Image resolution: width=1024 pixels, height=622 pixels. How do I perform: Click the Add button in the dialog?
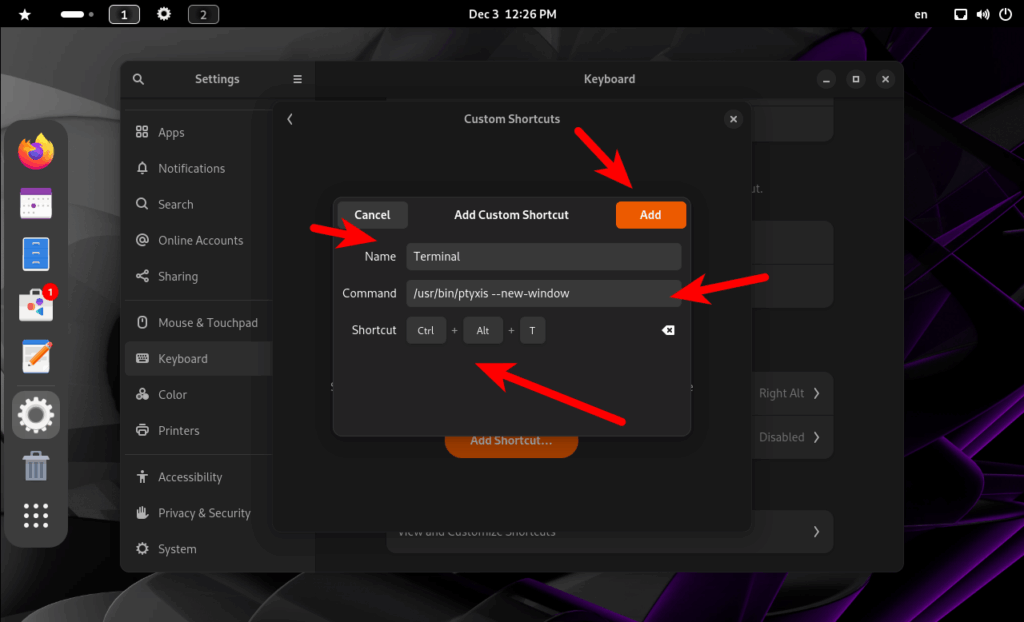coord(650,215)
